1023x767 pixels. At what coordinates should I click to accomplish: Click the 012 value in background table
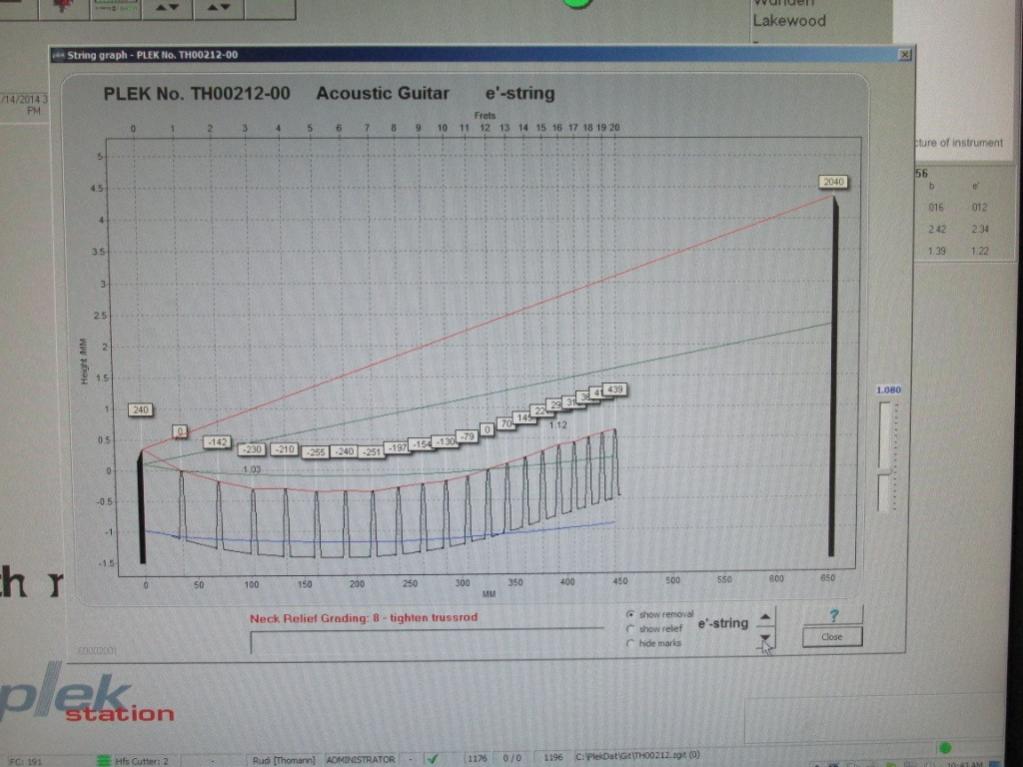979,207
